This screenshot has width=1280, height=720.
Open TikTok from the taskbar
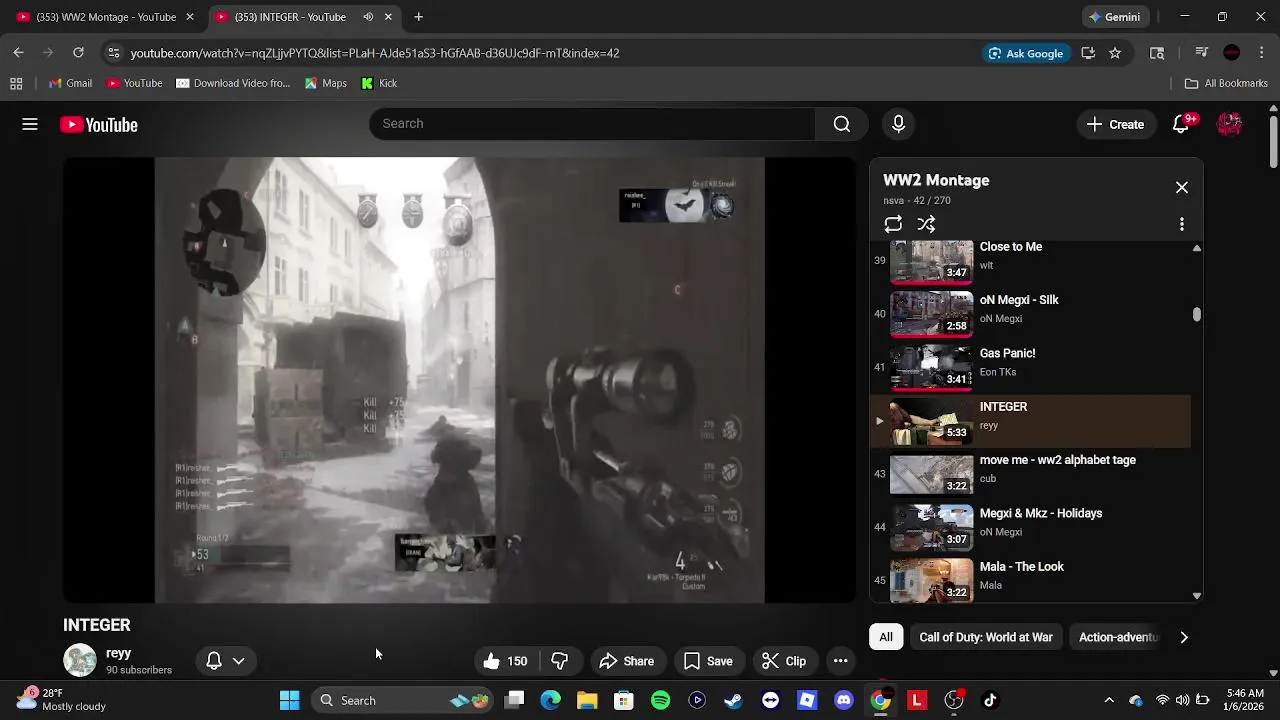coord(990,700)
